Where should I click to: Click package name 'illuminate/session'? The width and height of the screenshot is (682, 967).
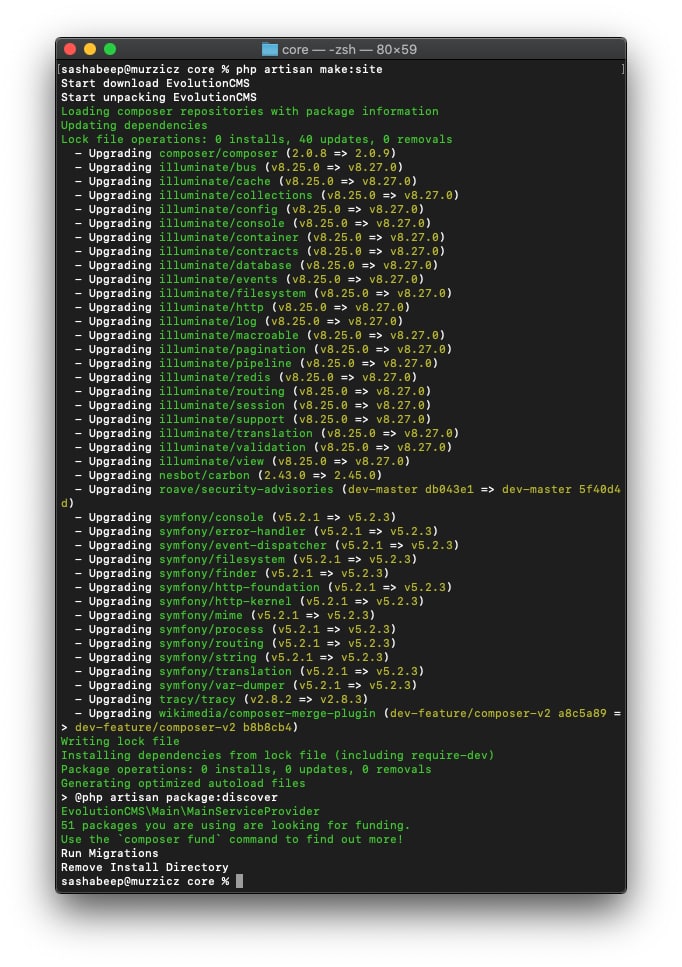click(x=222, y=405)
